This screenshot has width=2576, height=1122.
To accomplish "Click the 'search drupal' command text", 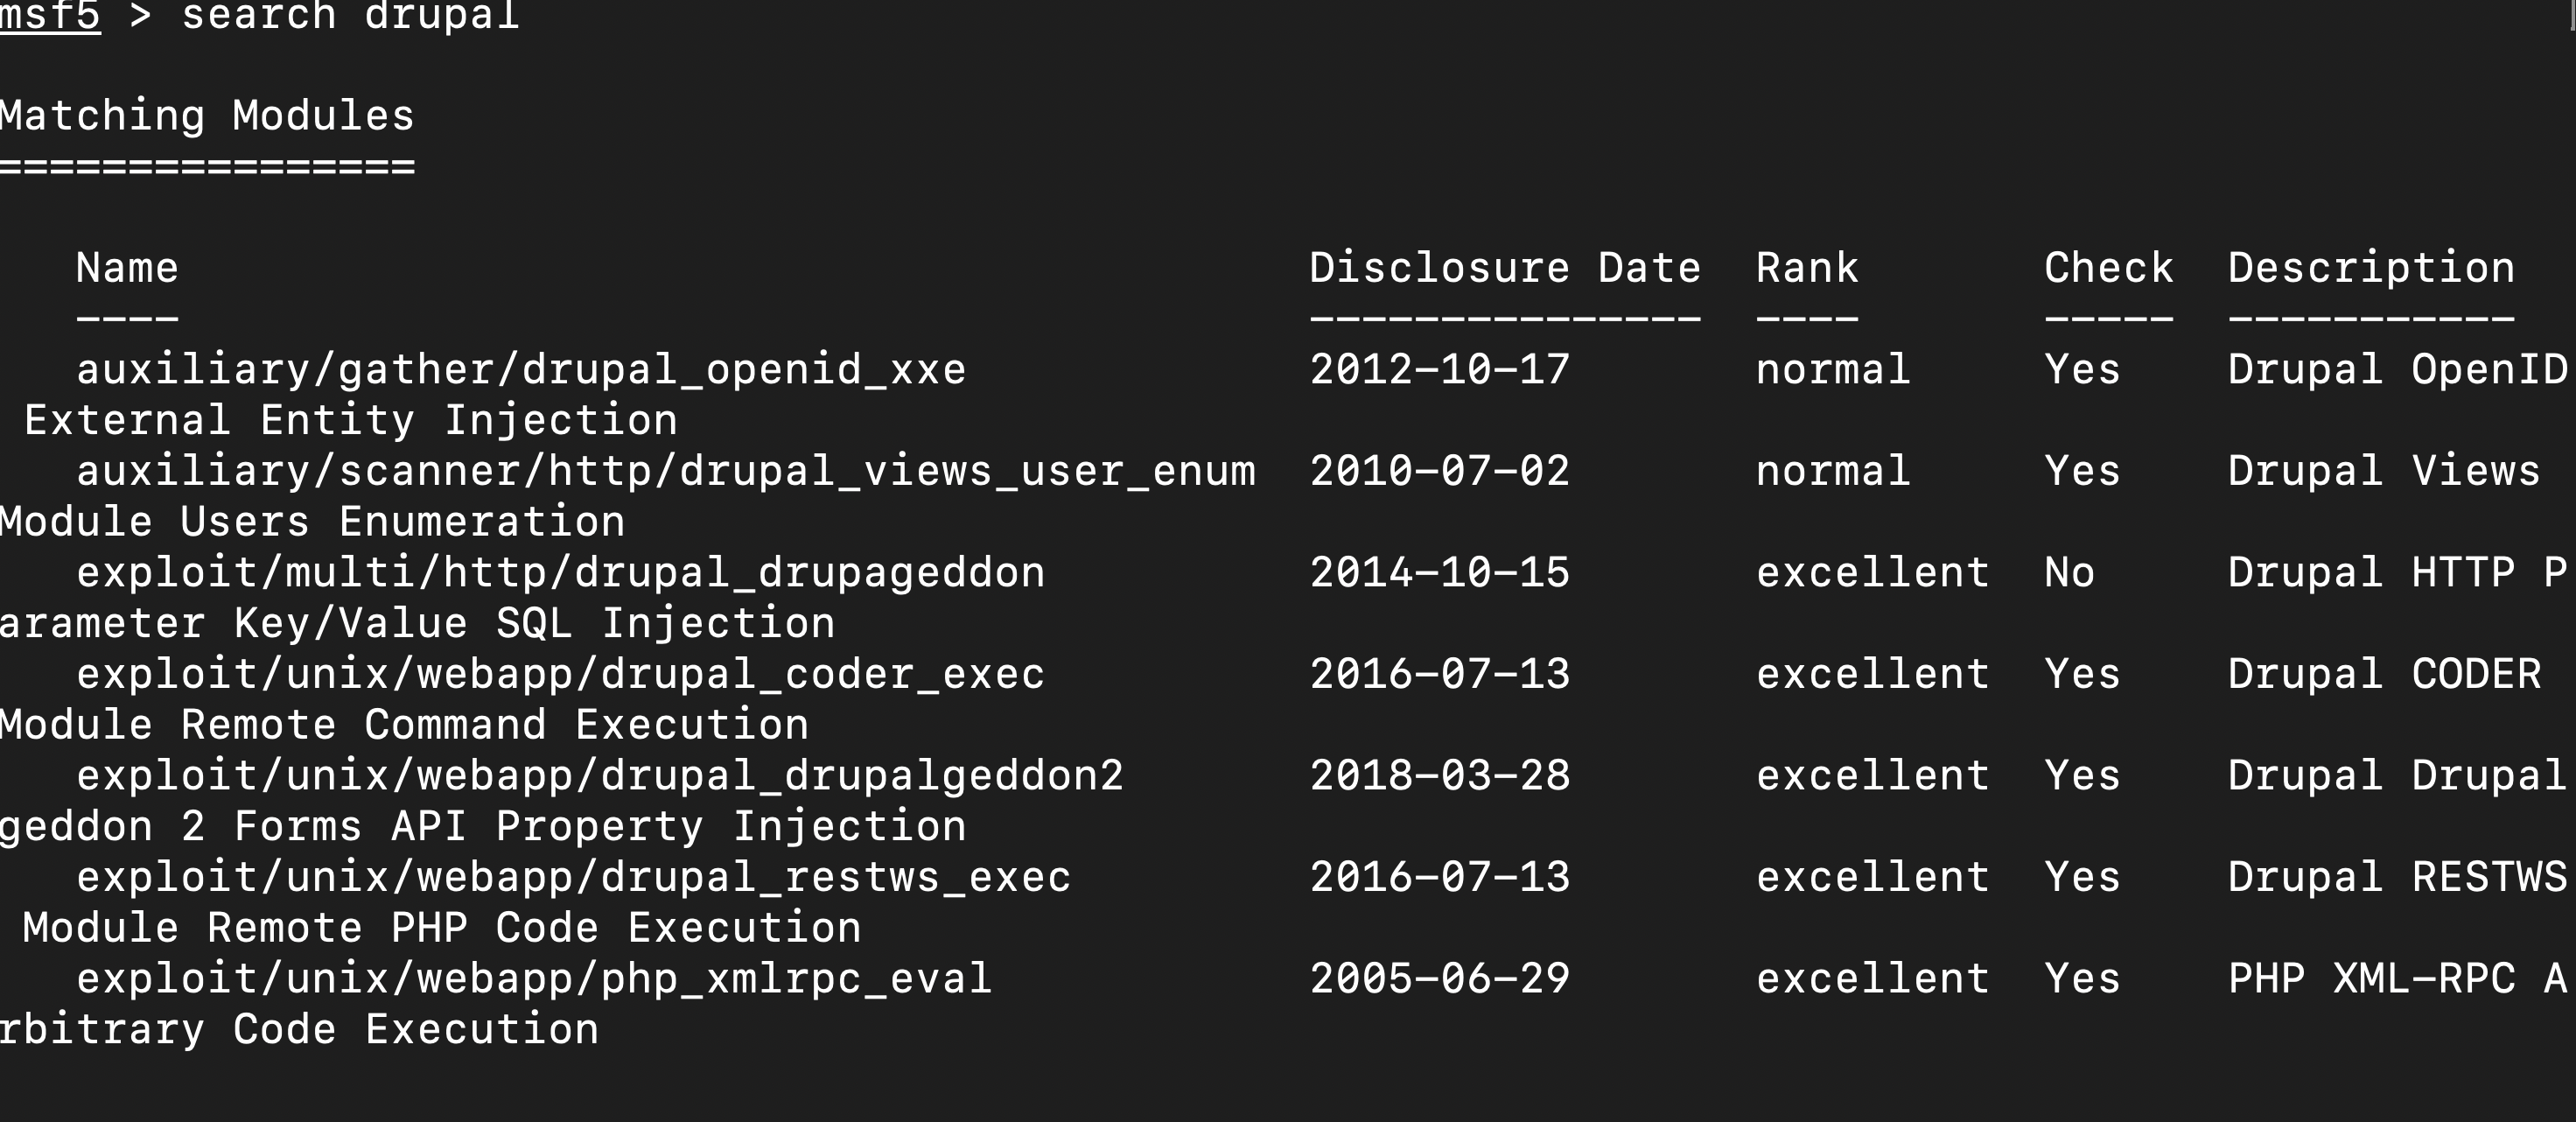I will 350,15.
